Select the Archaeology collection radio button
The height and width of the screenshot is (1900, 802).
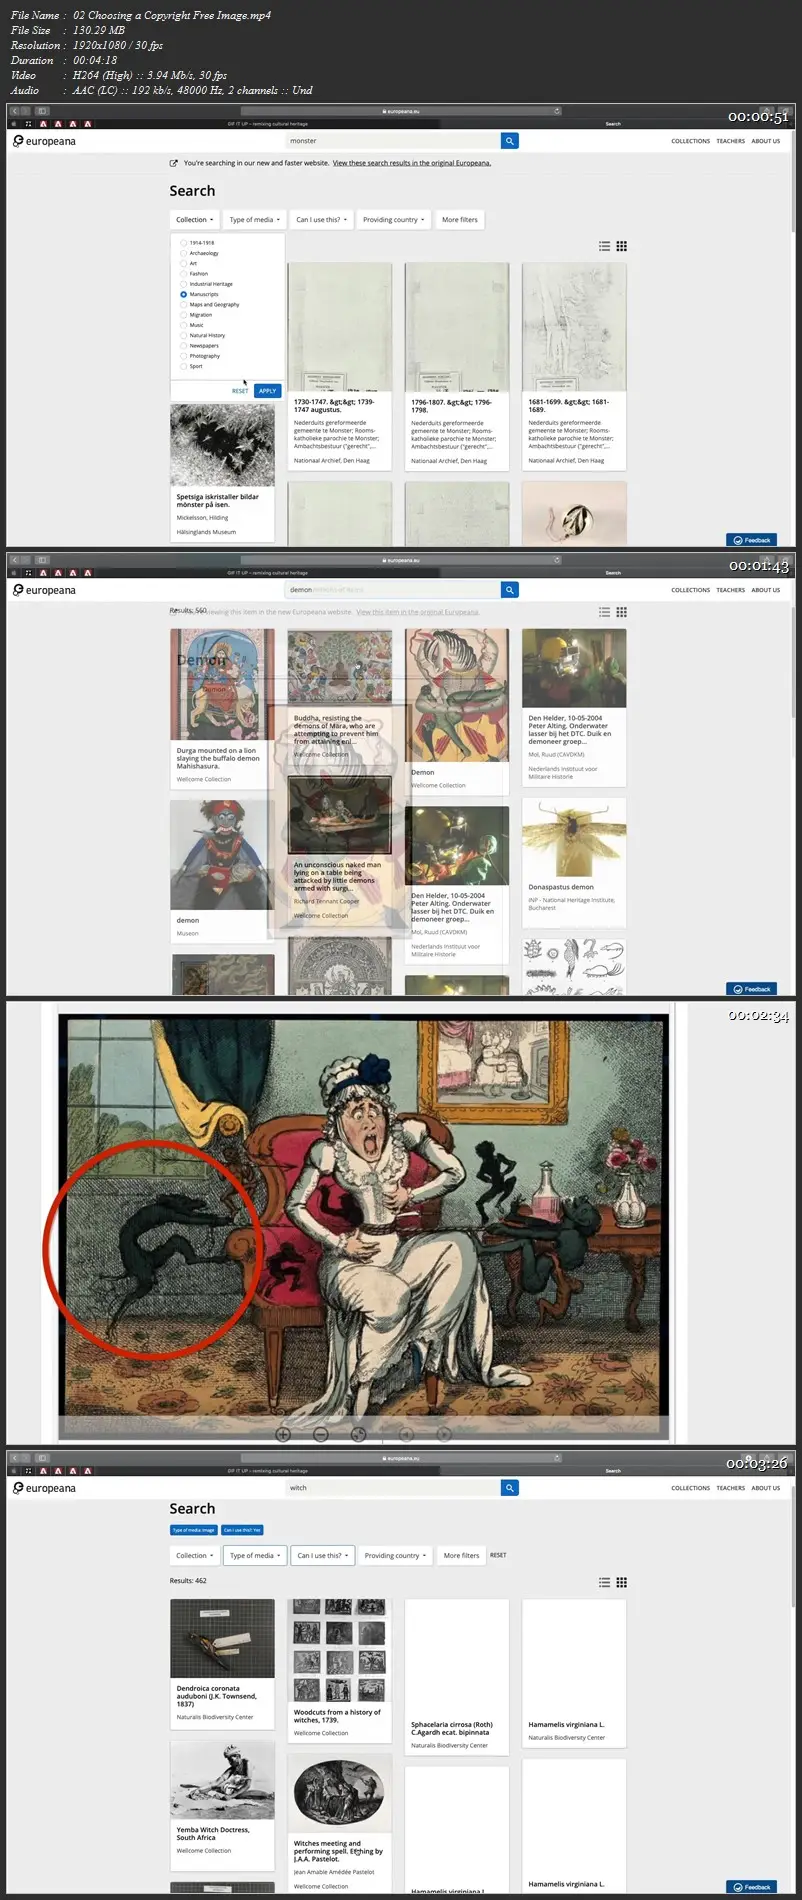[x=183, y=253]
